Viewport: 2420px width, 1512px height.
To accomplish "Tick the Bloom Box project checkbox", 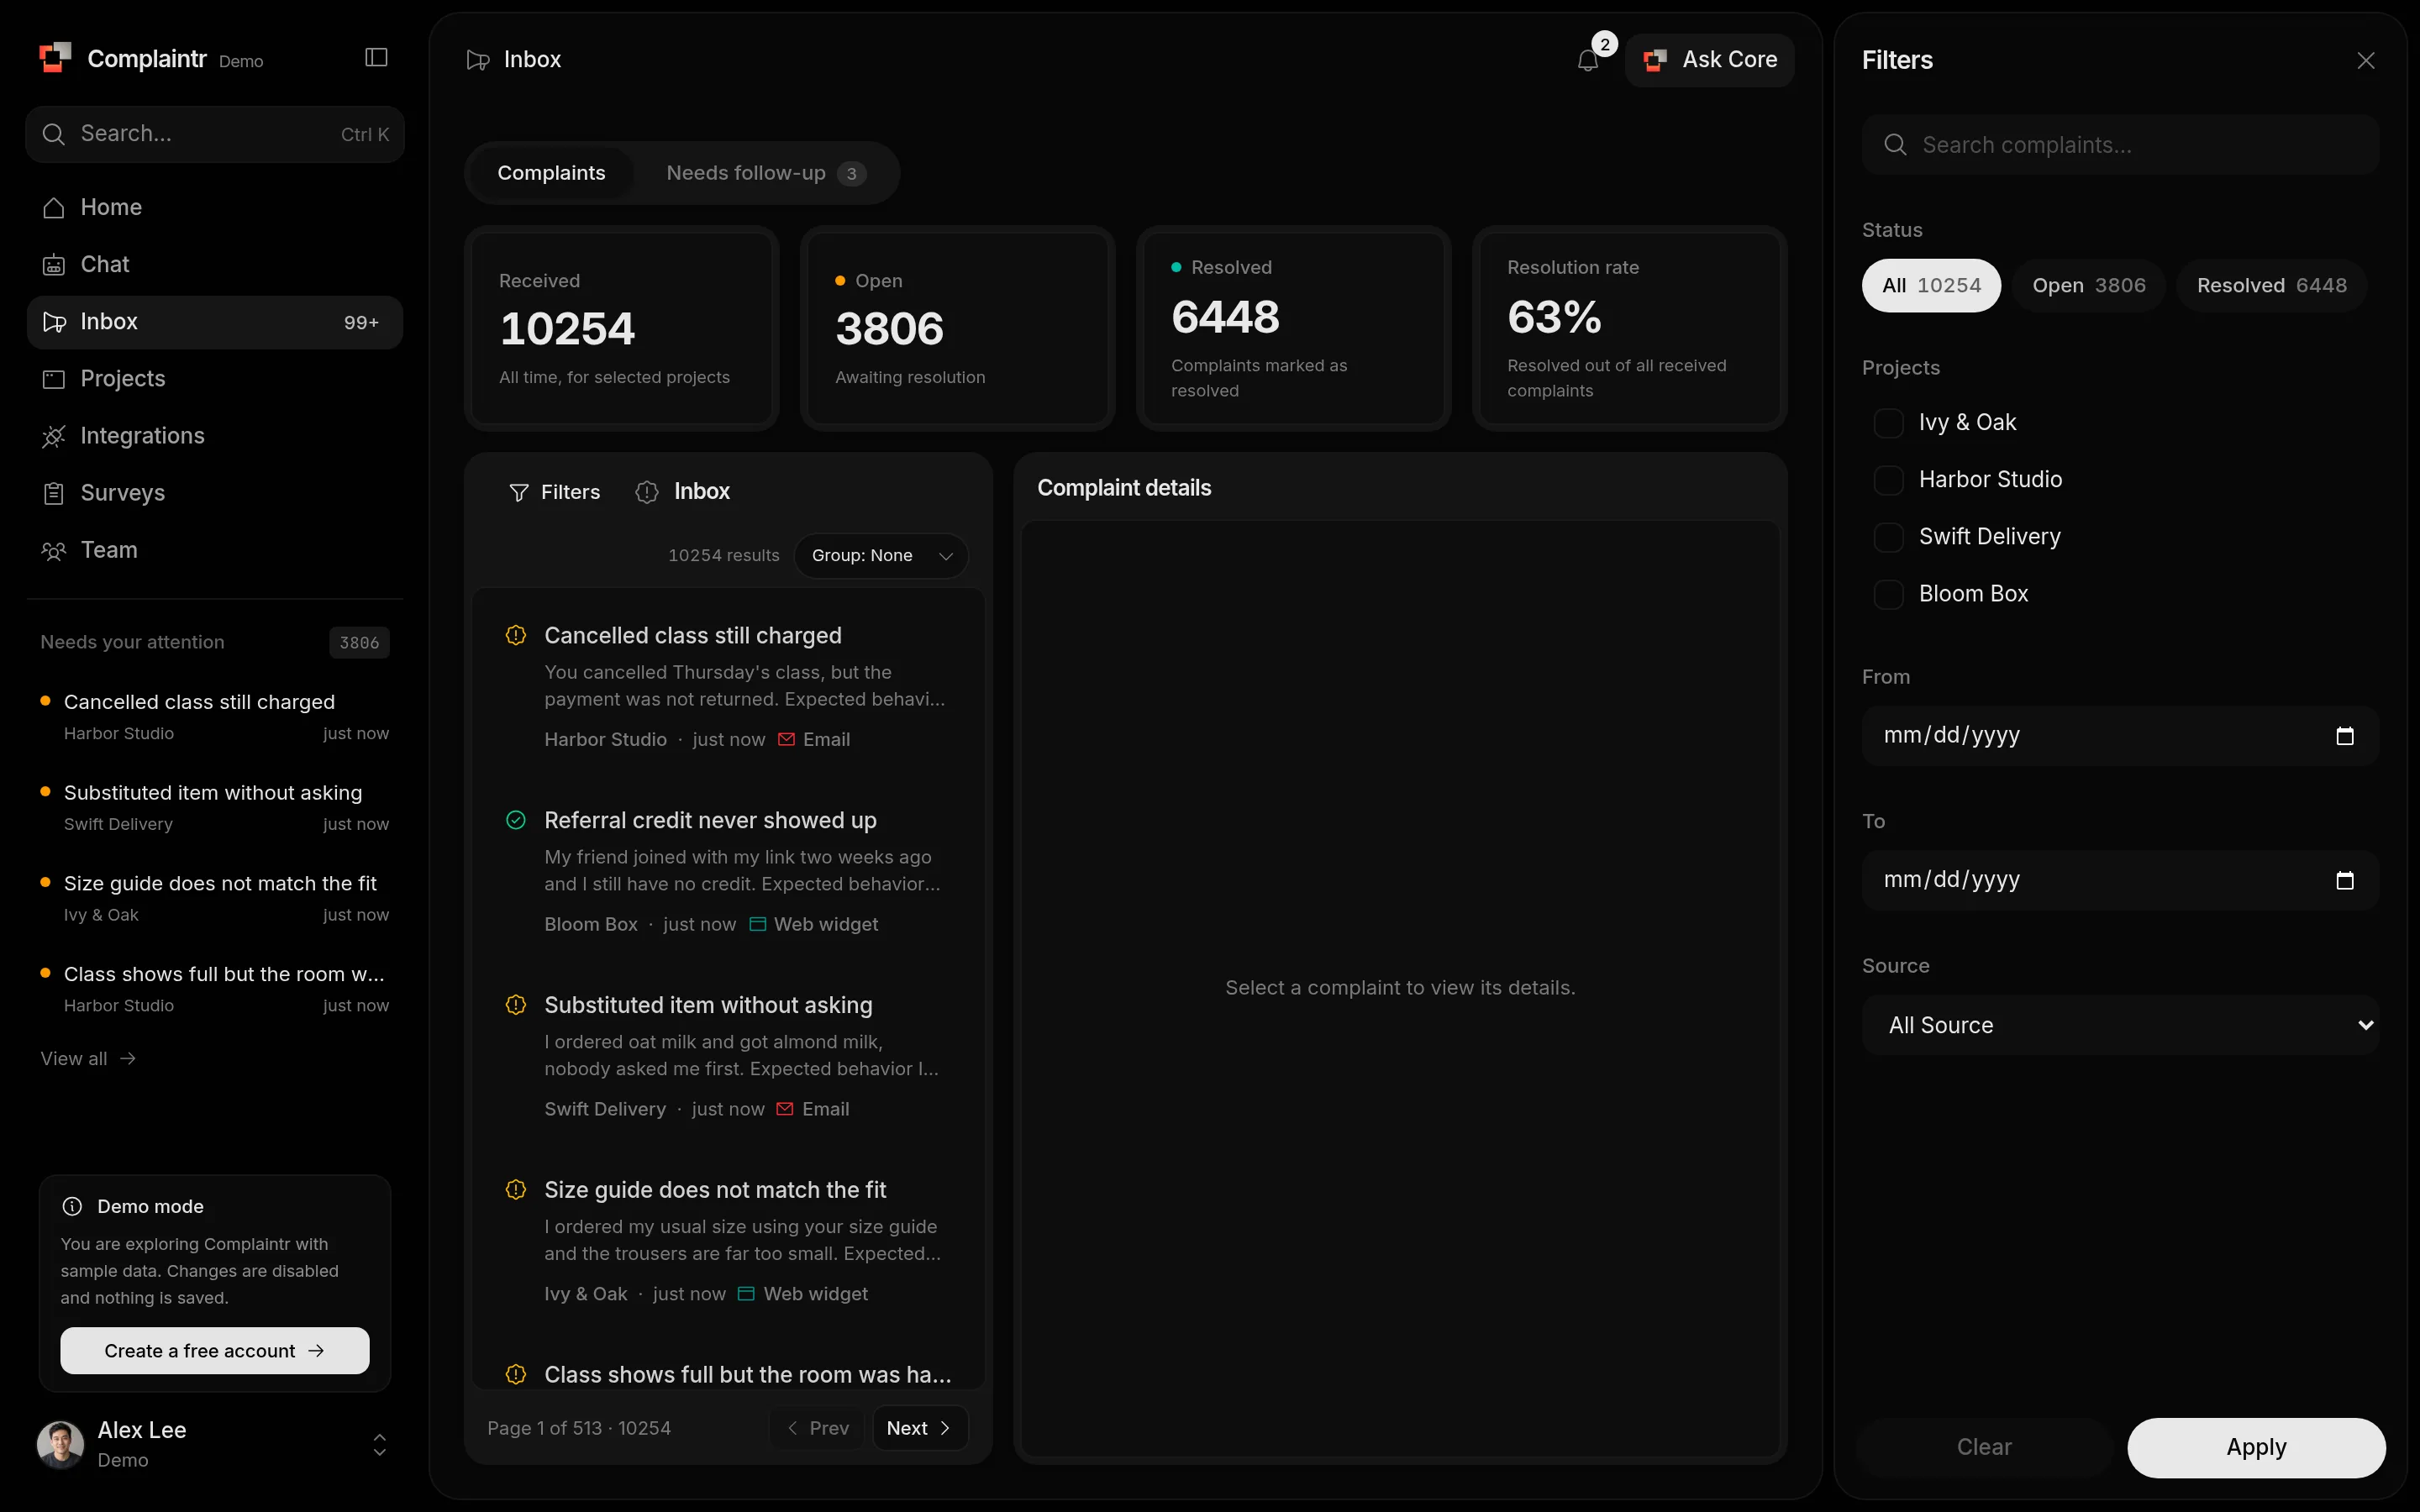I will 1888,594.
